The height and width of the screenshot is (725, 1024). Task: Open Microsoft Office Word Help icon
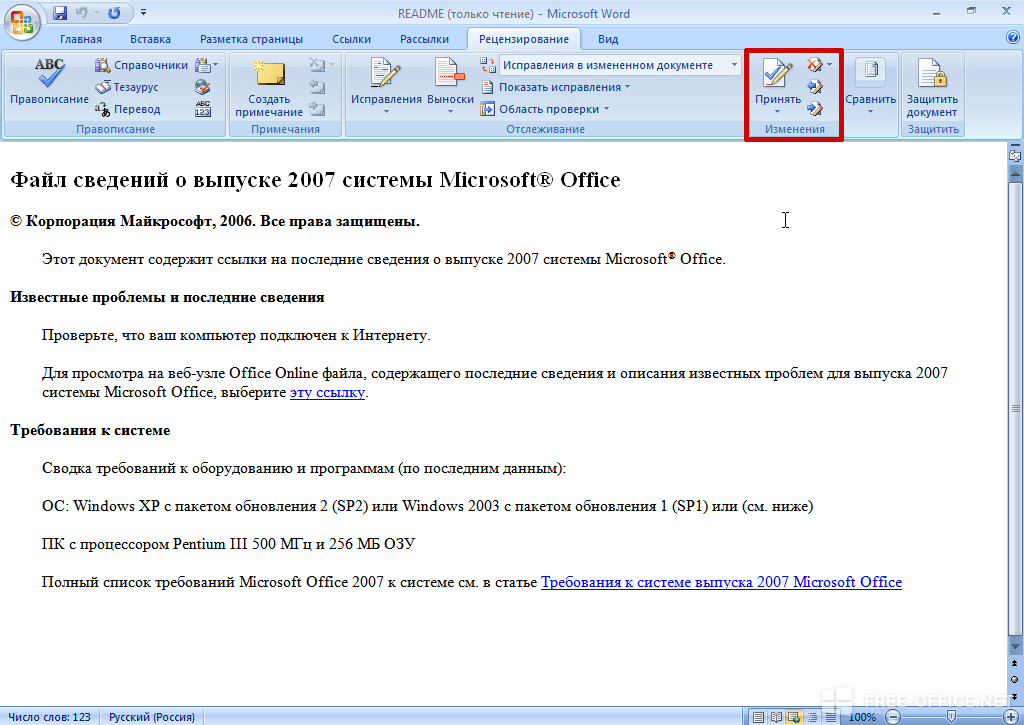(1013, 38)
